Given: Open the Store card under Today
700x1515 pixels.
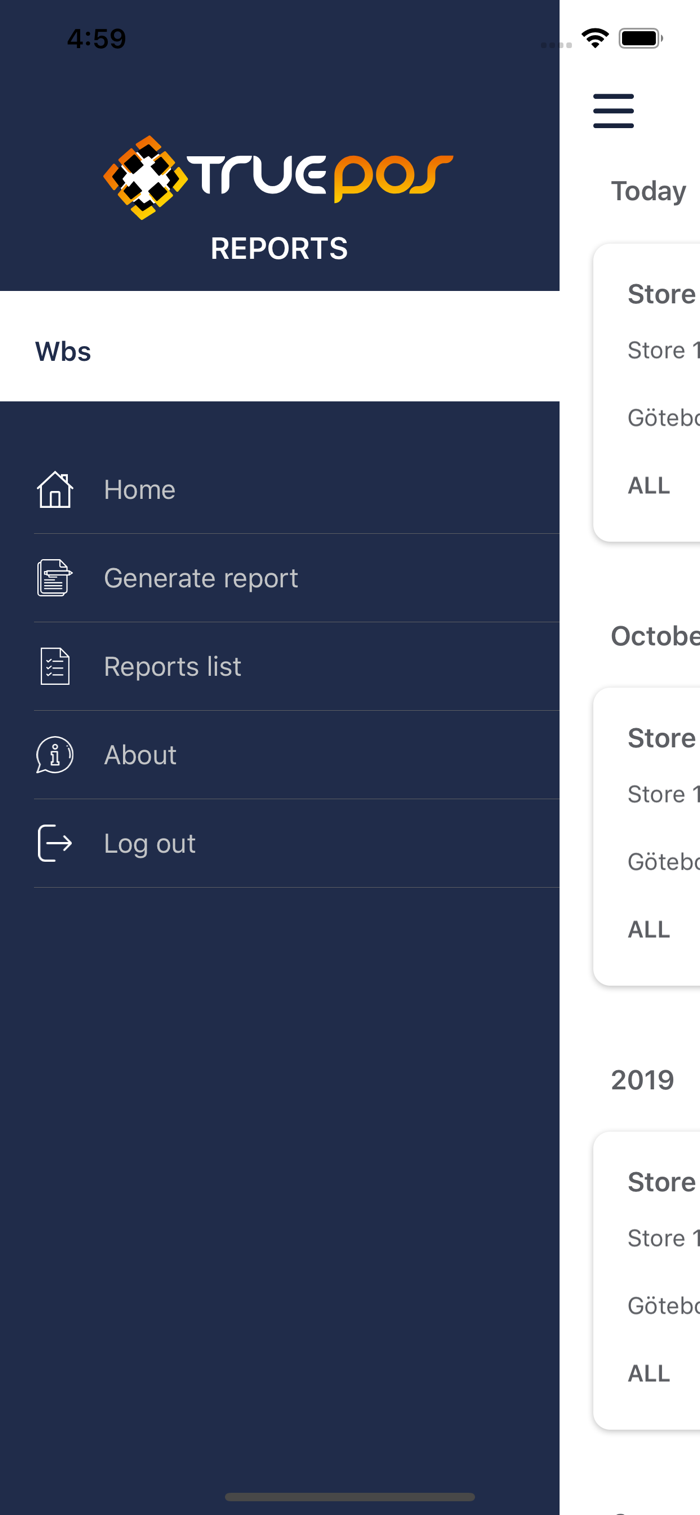Looking at the screenshot, I should 647,393.
